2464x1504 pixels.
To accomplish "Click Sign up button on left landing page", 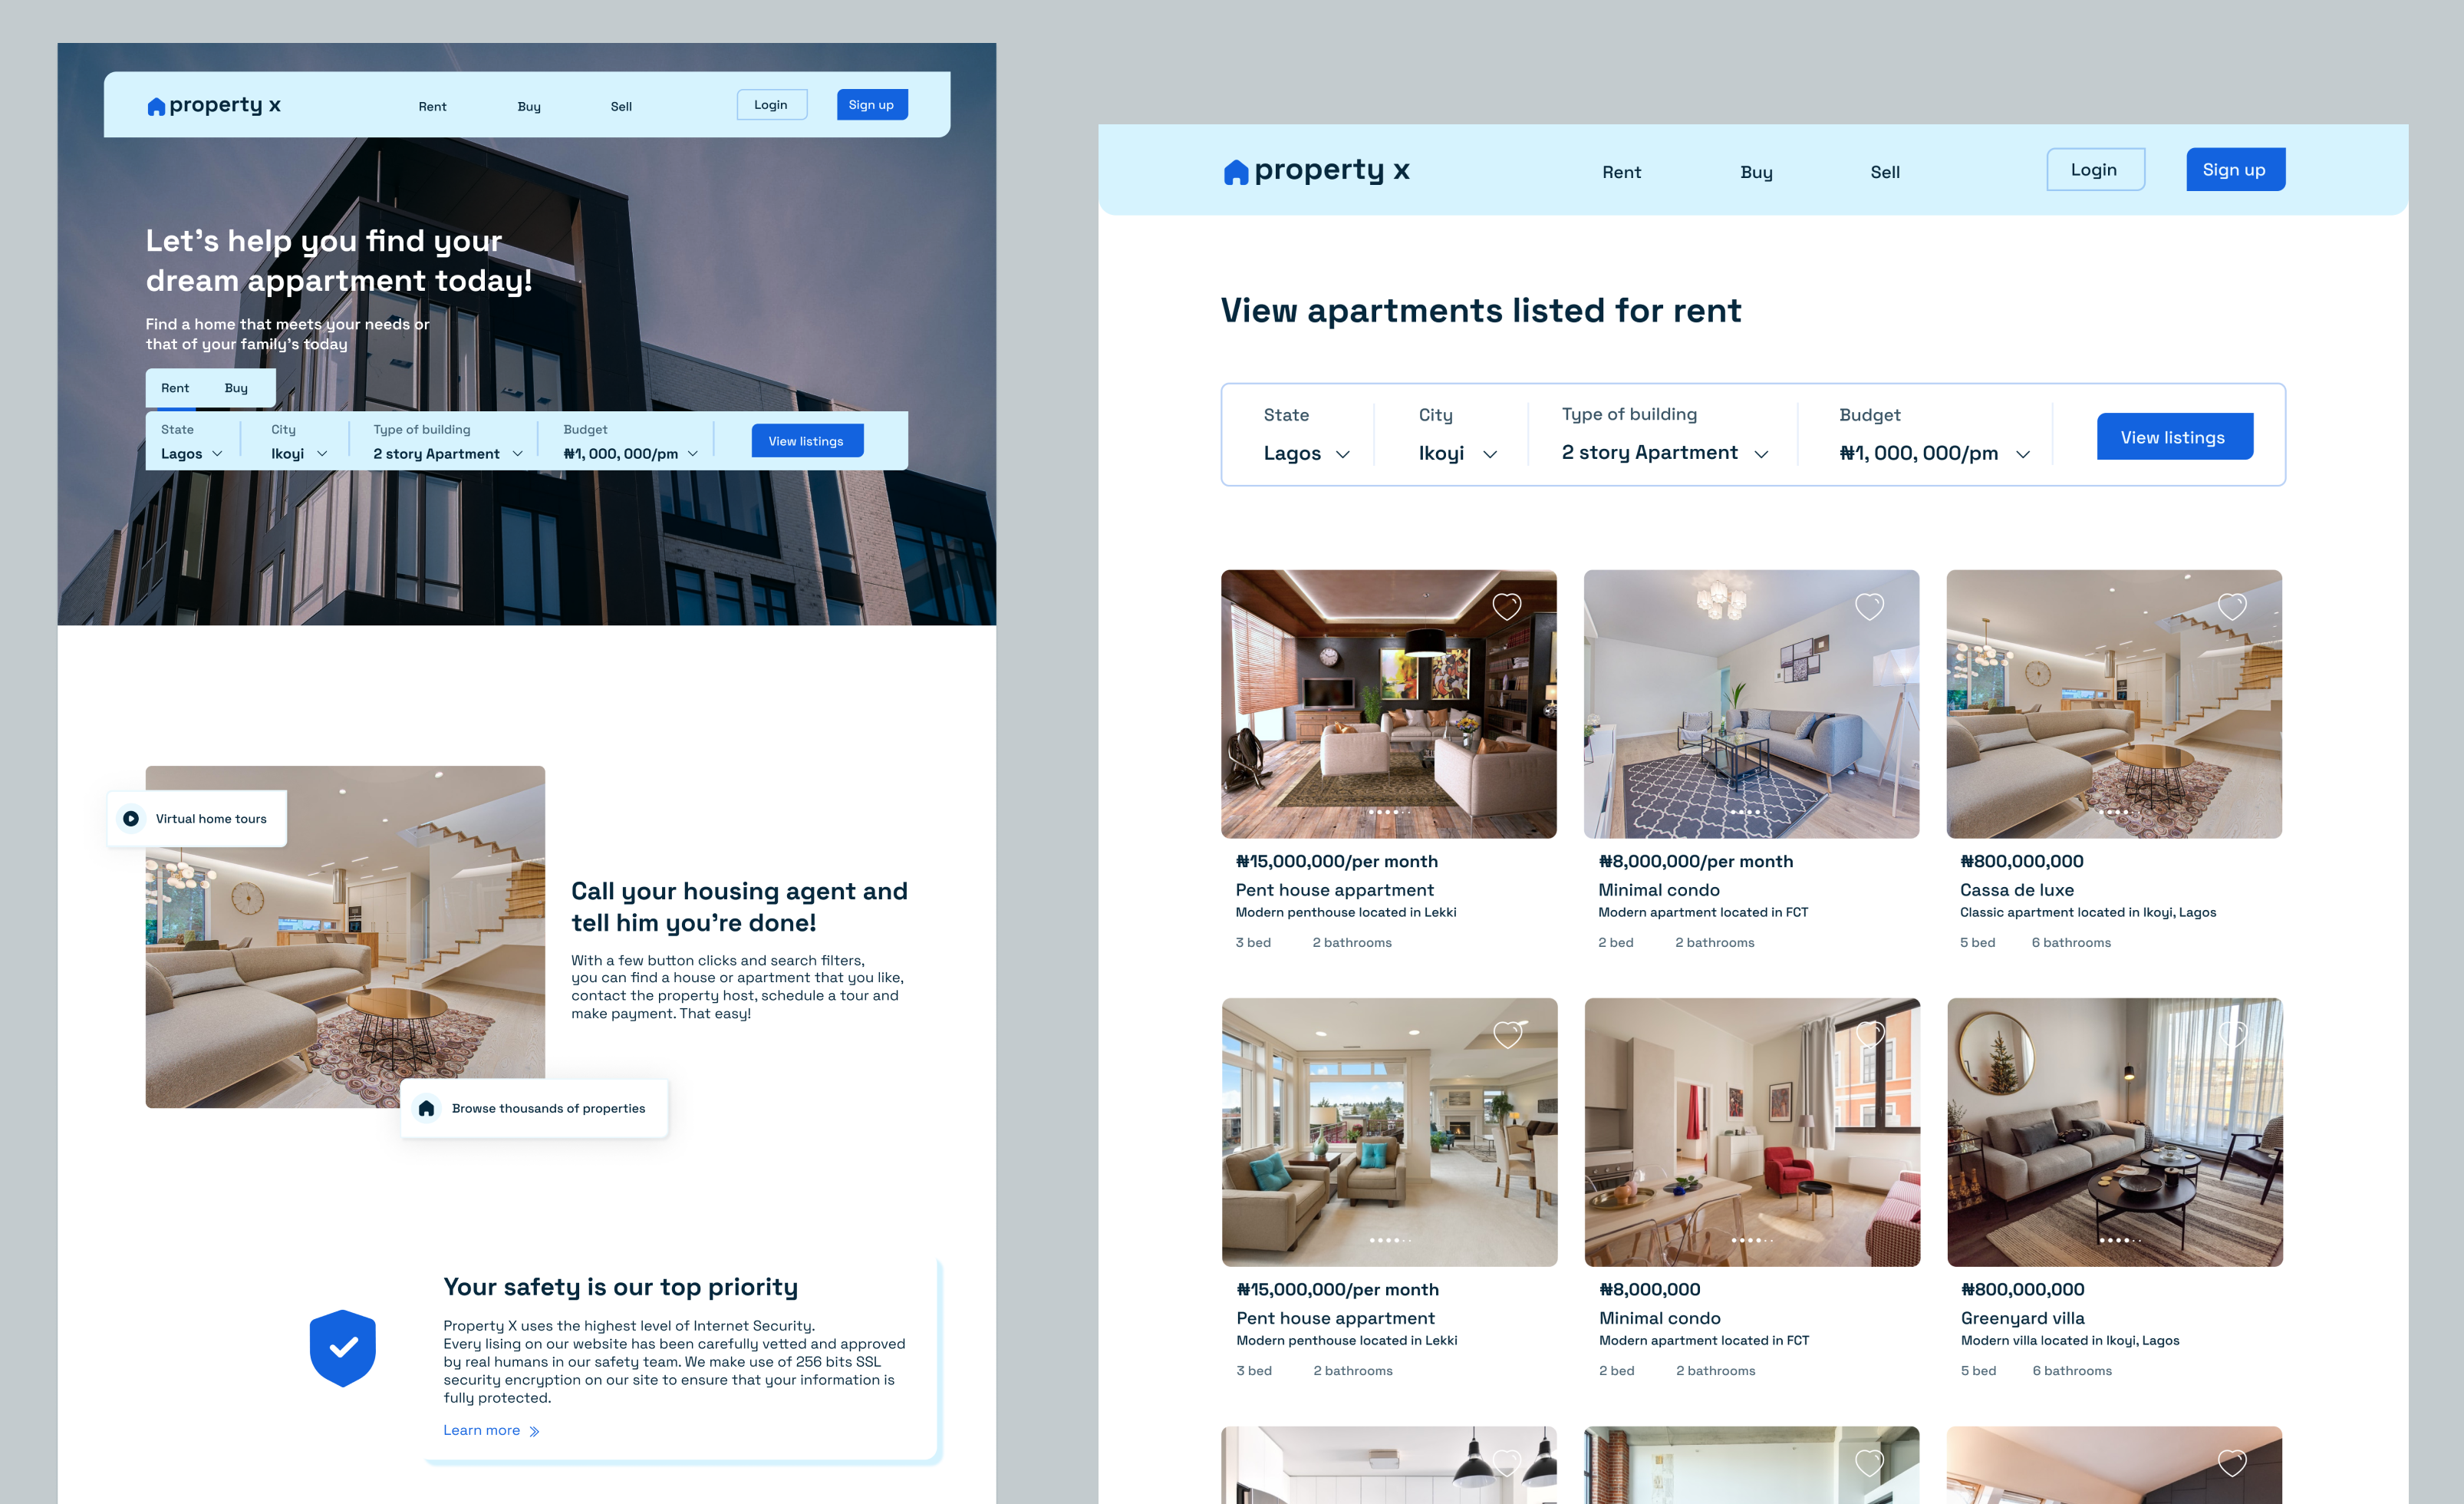I will 872,105.
